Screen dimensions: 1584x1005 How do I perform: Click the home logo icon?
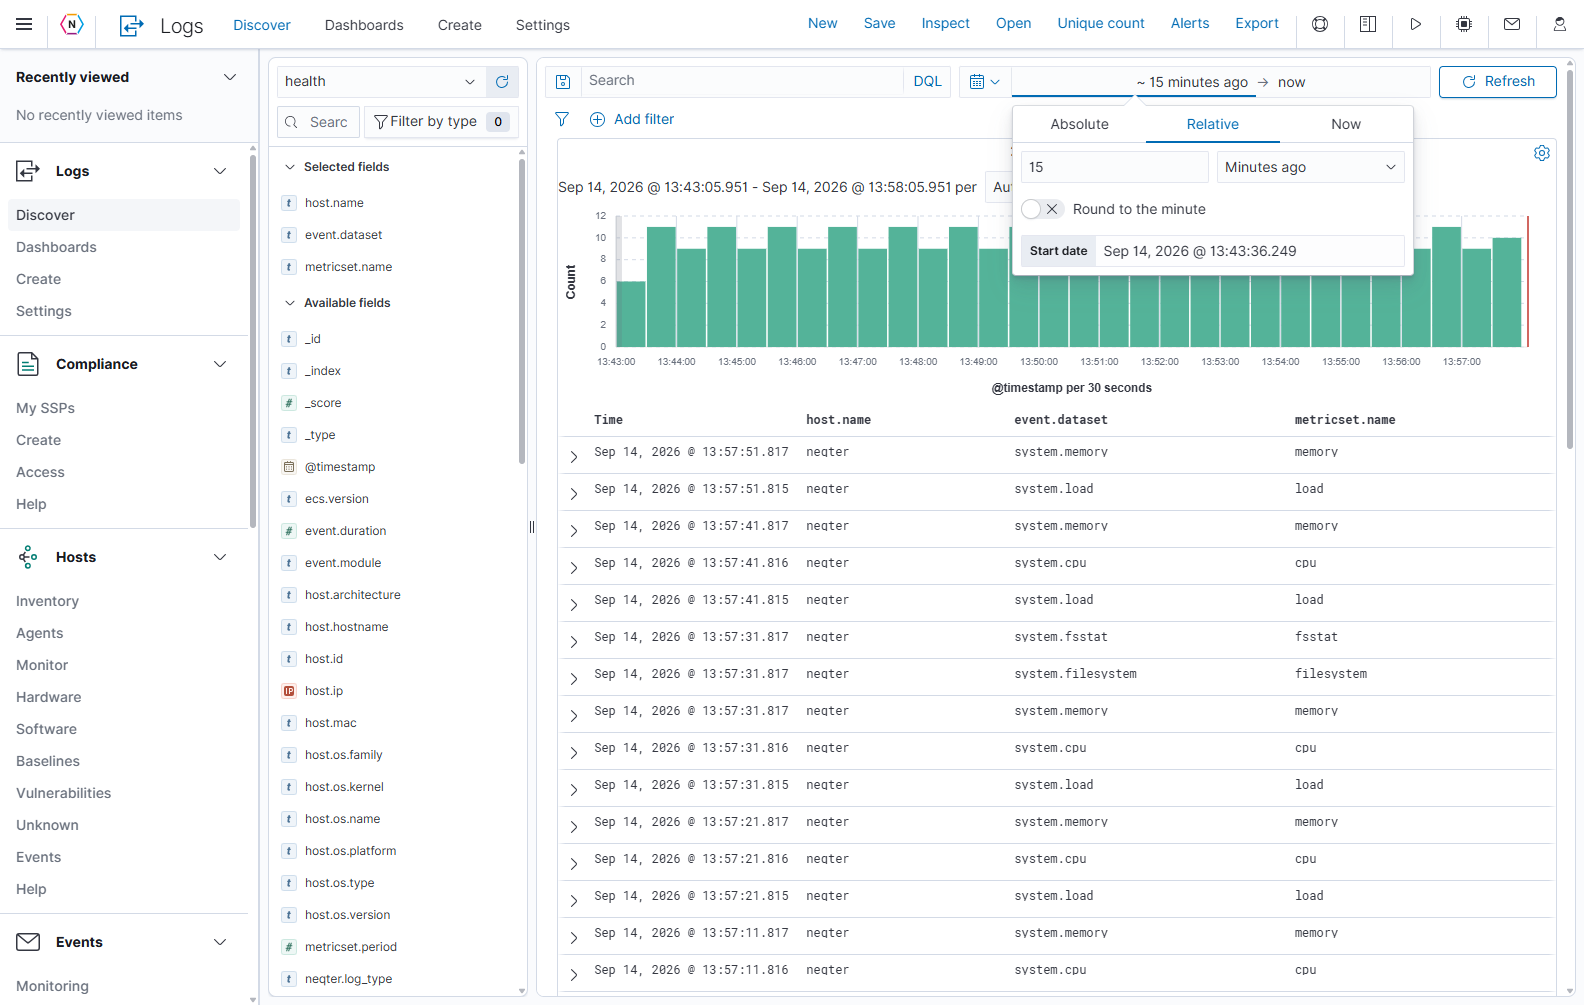coord(72,24)
